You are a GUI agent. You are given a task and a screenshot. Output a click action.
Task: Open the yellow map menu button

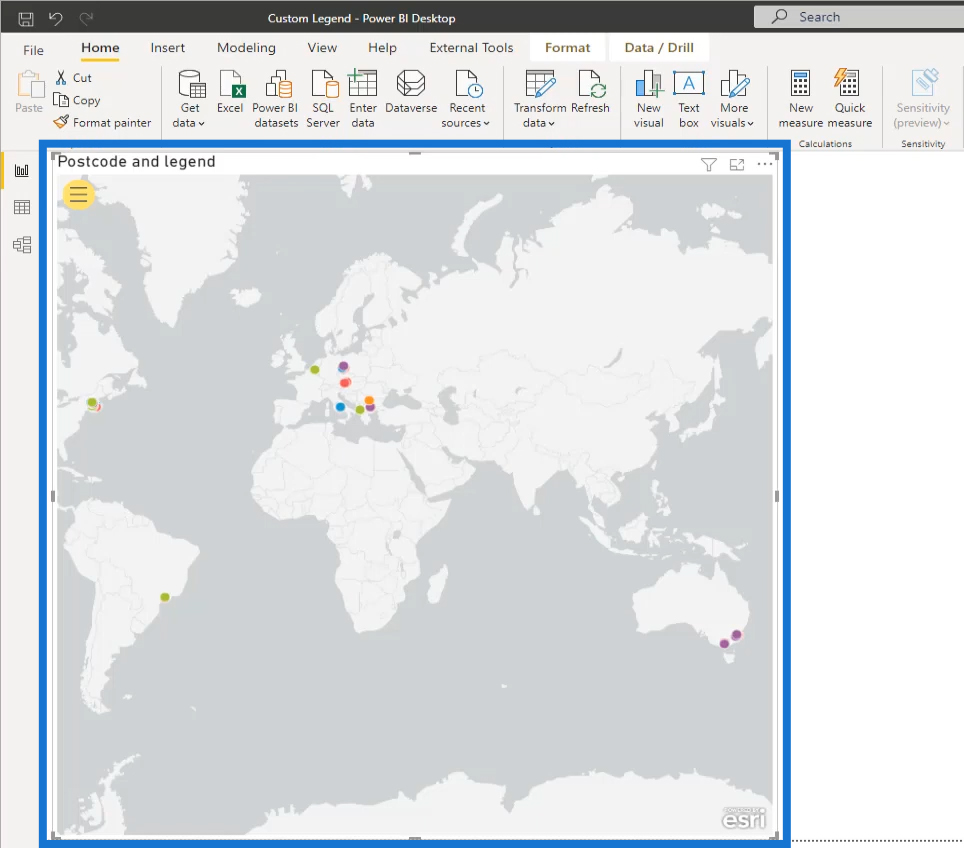pyautogui.click(x=78, y=194)
